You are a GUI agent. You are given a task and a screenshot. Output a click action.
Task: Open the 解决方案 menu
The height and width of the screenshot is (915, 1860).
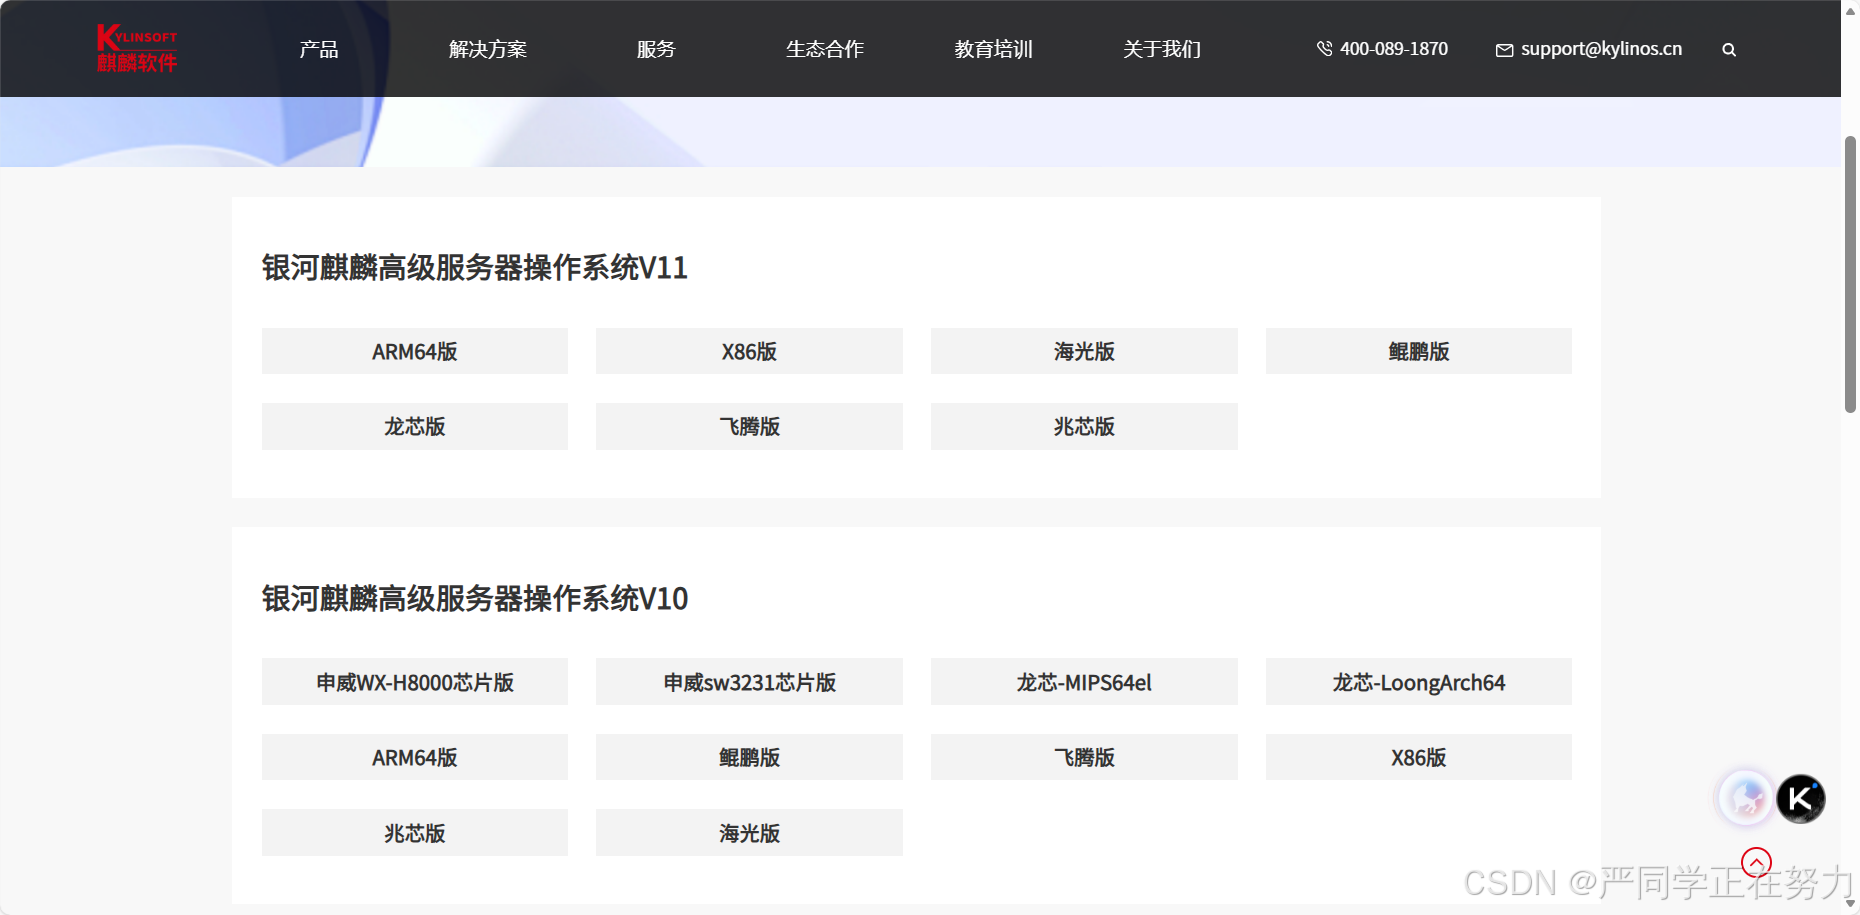tap(487, 49)
